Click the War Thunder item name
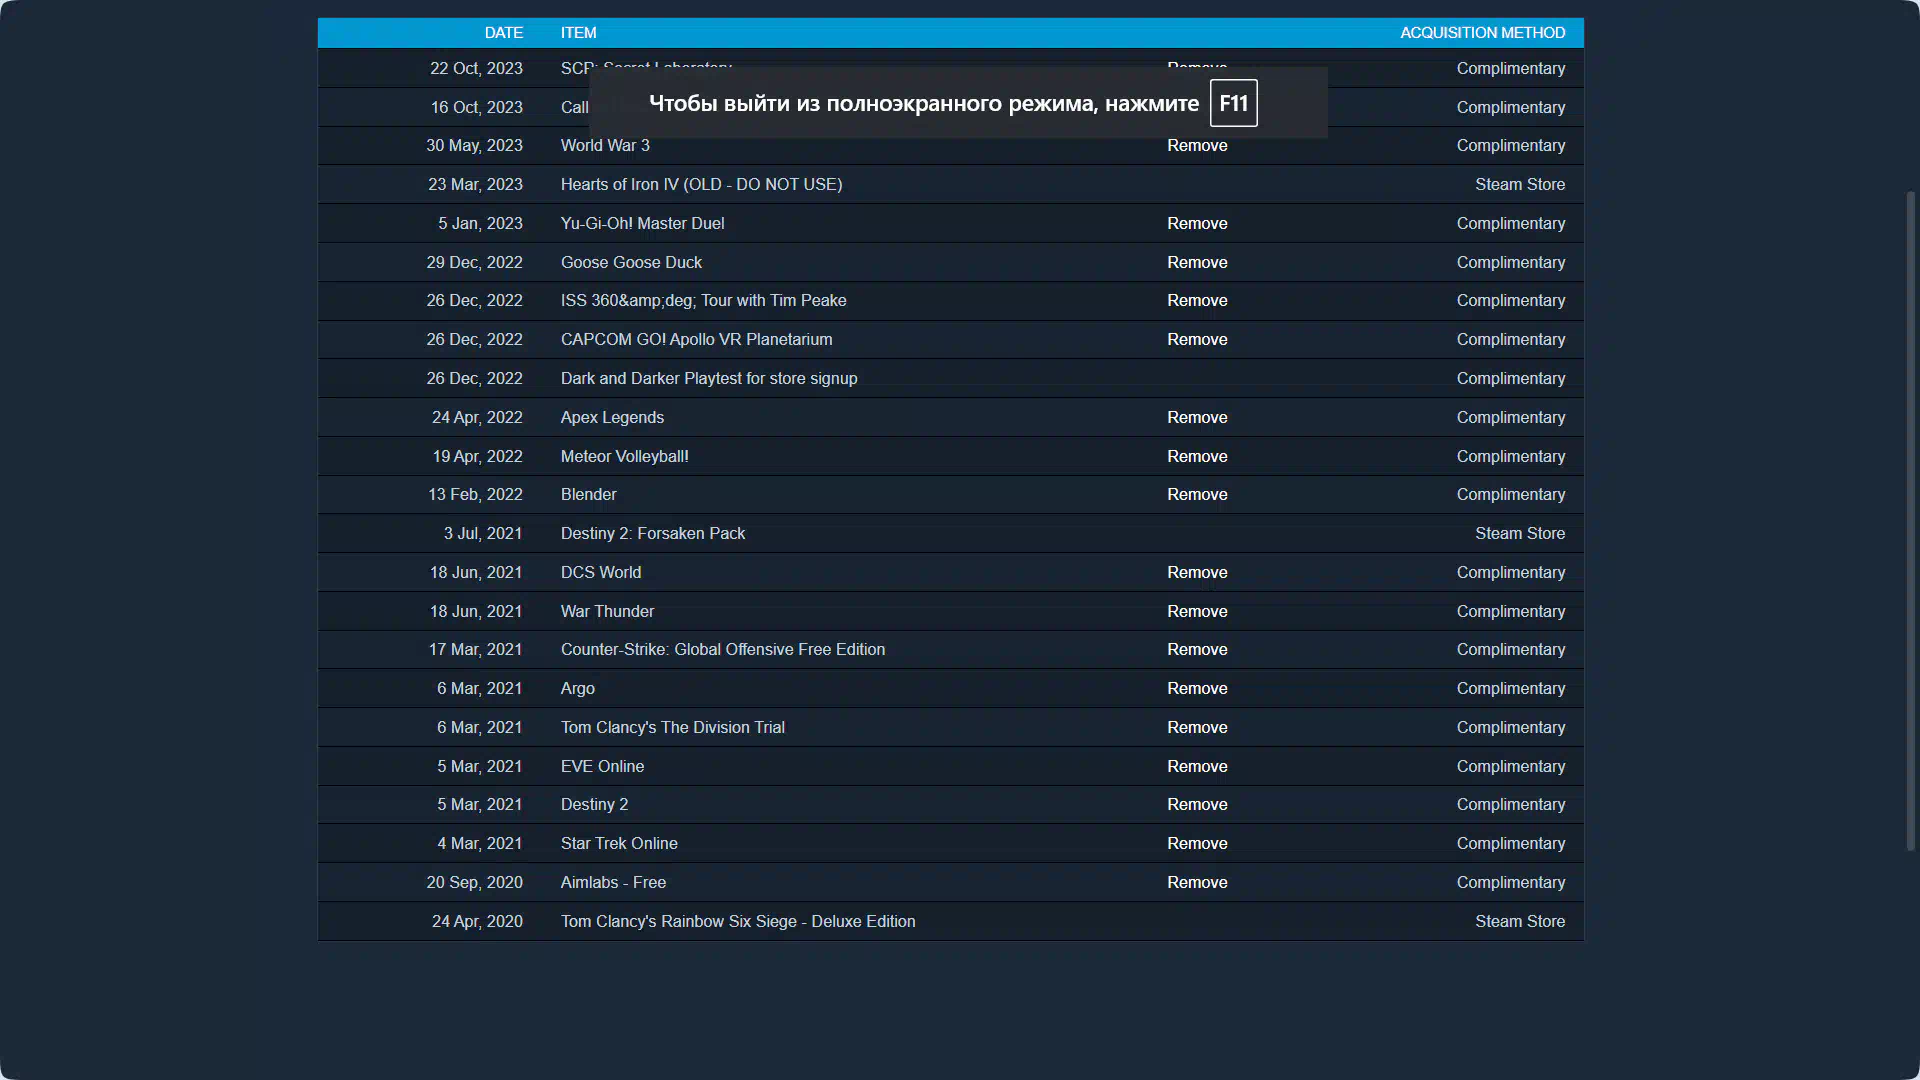This screenshot has height=1080, width=1920. pos(607,612)
